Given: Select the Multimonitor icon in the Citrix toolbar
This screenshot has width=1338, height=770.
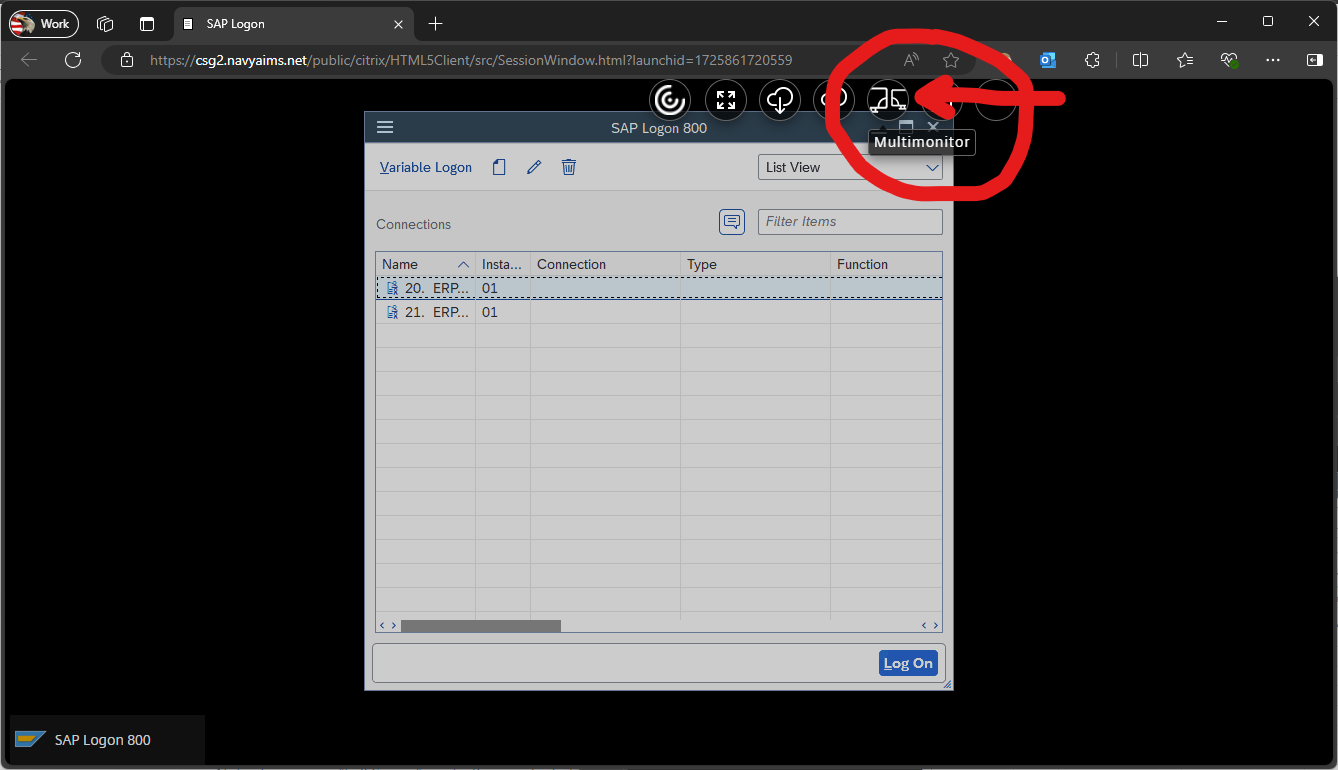Looking at the screenshot, I should click(x=888, y=99).
